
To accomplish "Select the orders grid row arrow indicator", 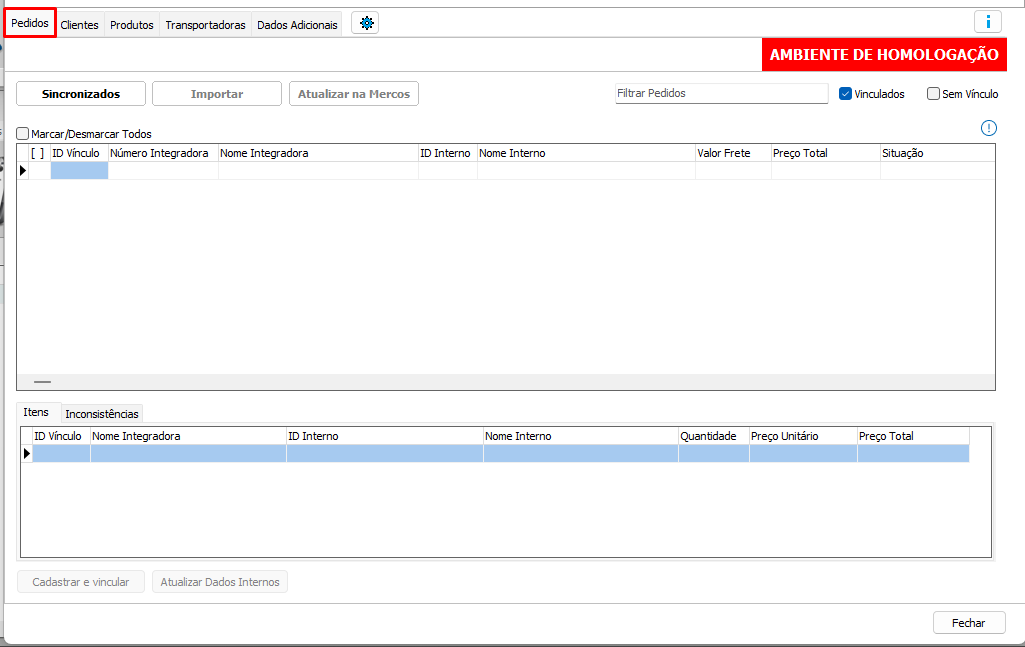I will (x=23, y=171).
